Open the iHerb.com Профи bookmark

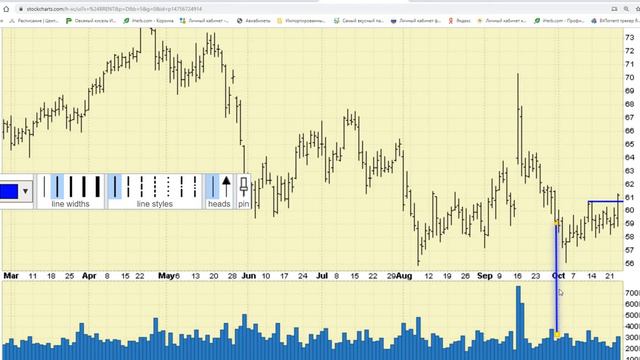(x=559, y=20)
